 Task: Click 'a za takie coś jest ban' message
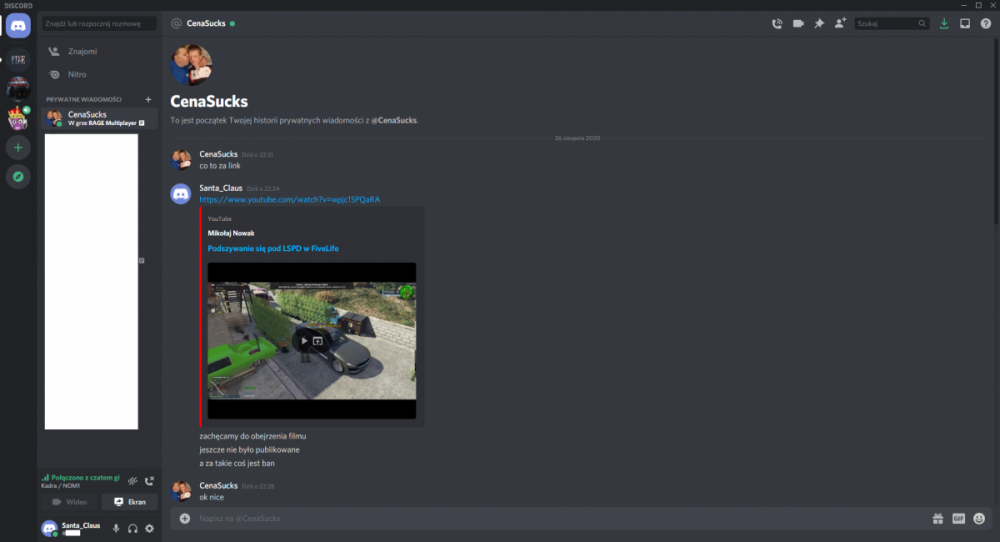(237, 464)
